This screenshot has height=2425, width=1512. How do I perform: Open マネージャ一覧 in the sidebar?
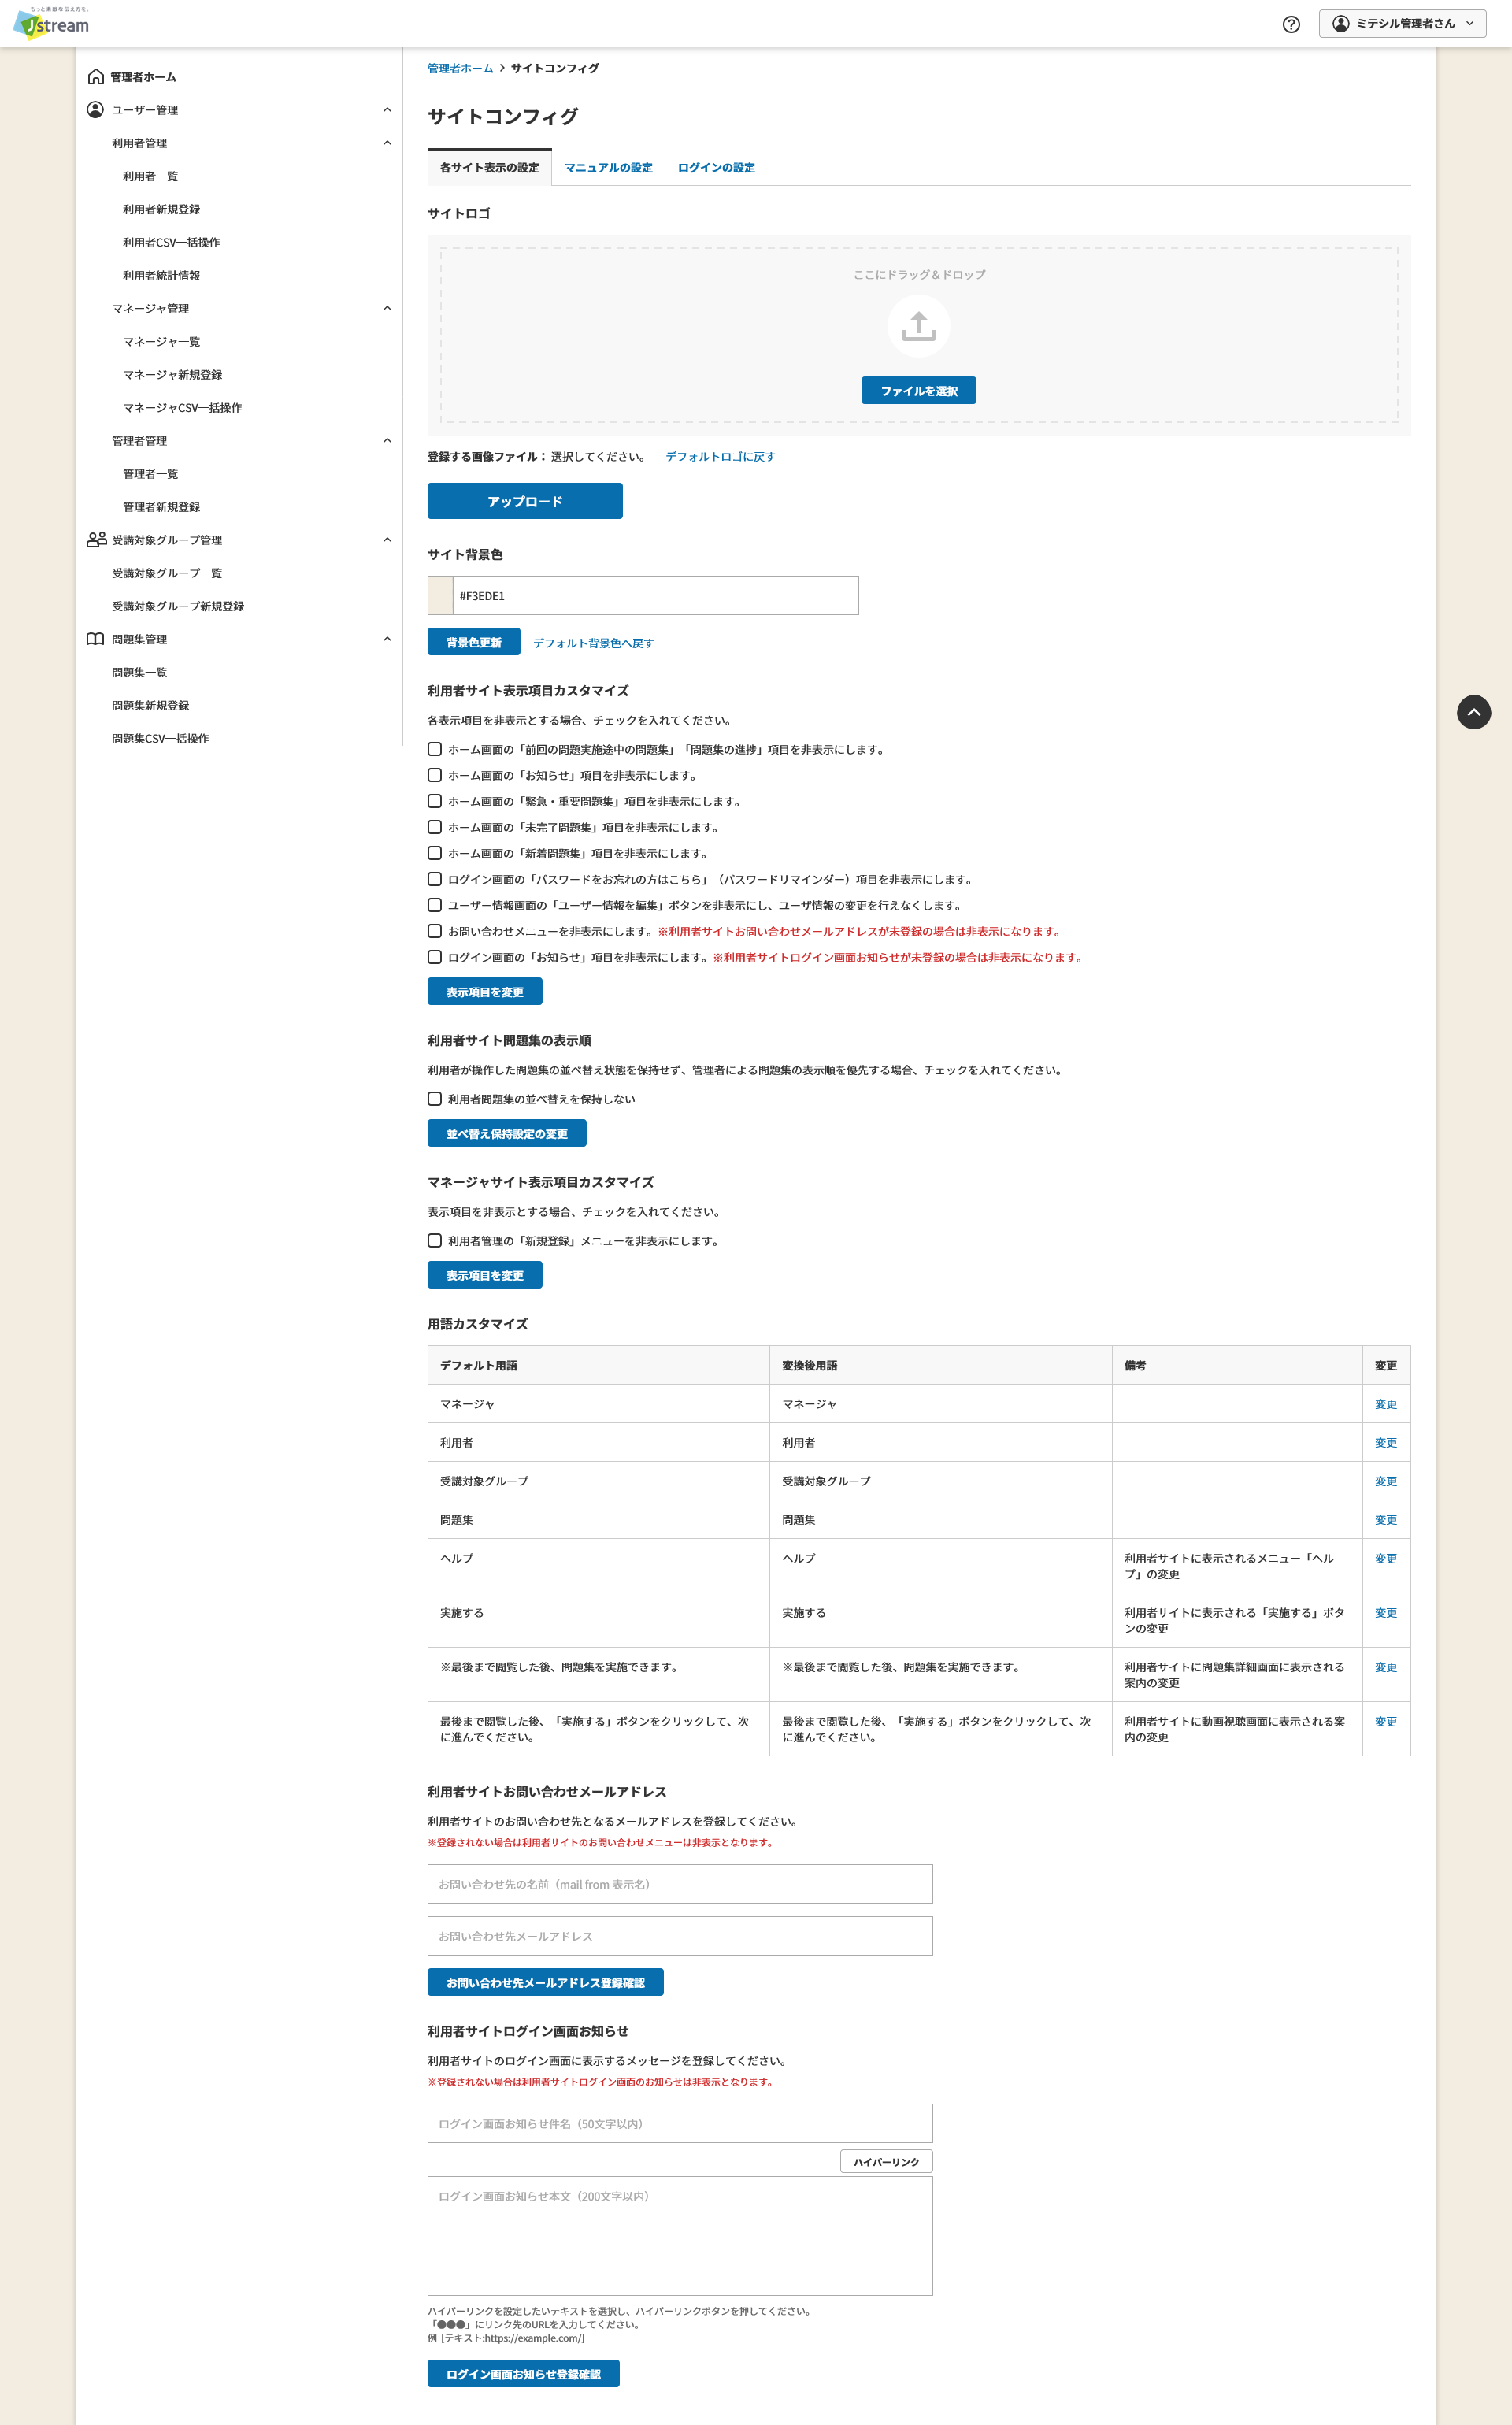[x=161, y=342]
